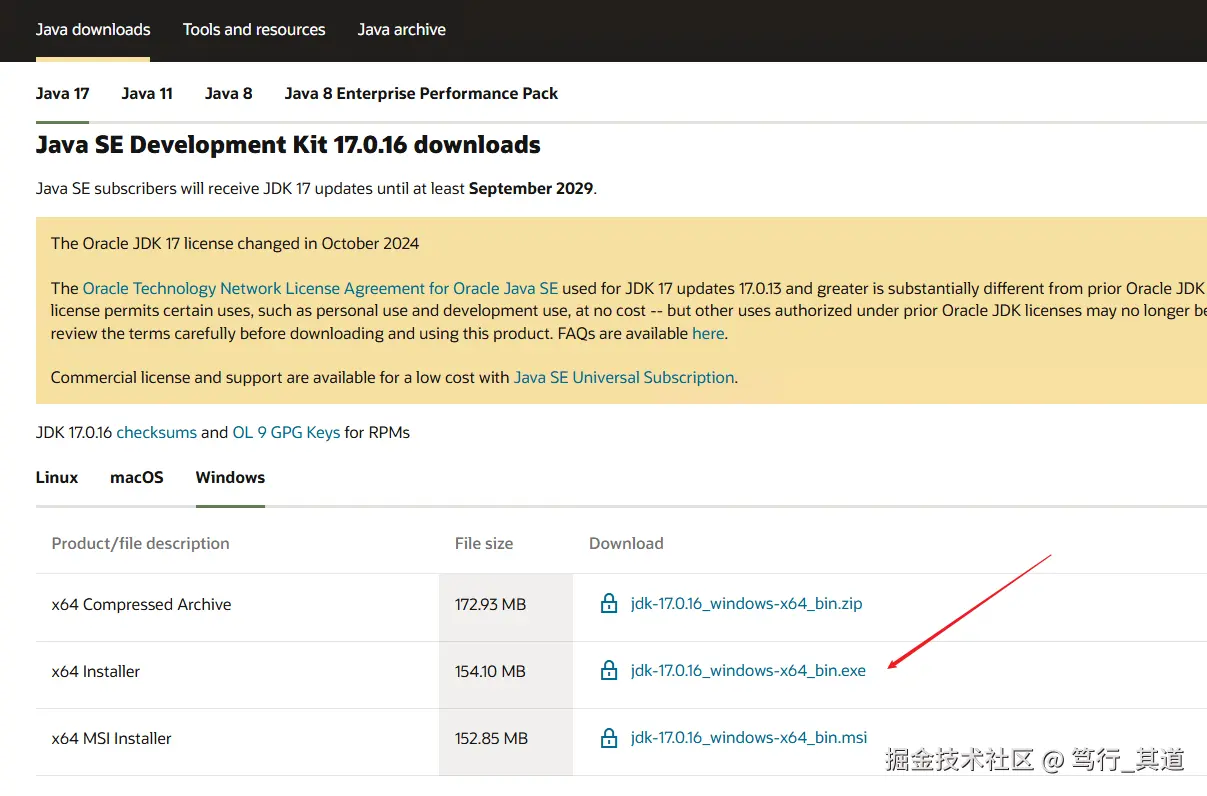Image resolution: width=1207 pixels, height=796 pixels.
Task: Open Oracle Technology Network License Agreement link
Action: pos(320,288)
